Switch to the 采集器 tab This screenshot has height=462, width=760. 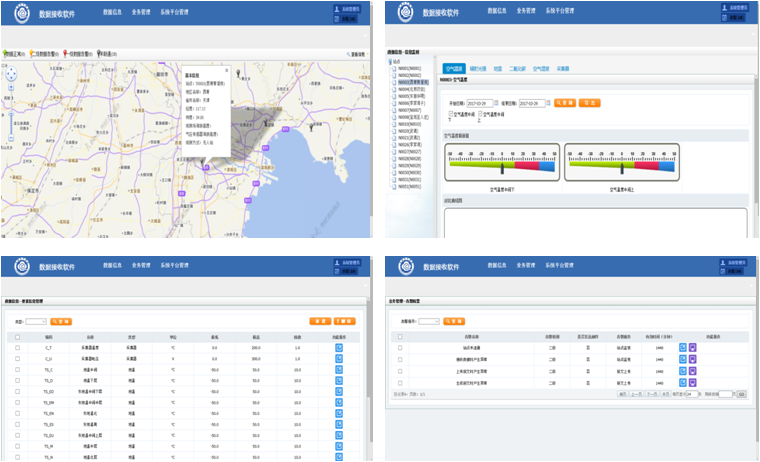(x=563, y=69)
